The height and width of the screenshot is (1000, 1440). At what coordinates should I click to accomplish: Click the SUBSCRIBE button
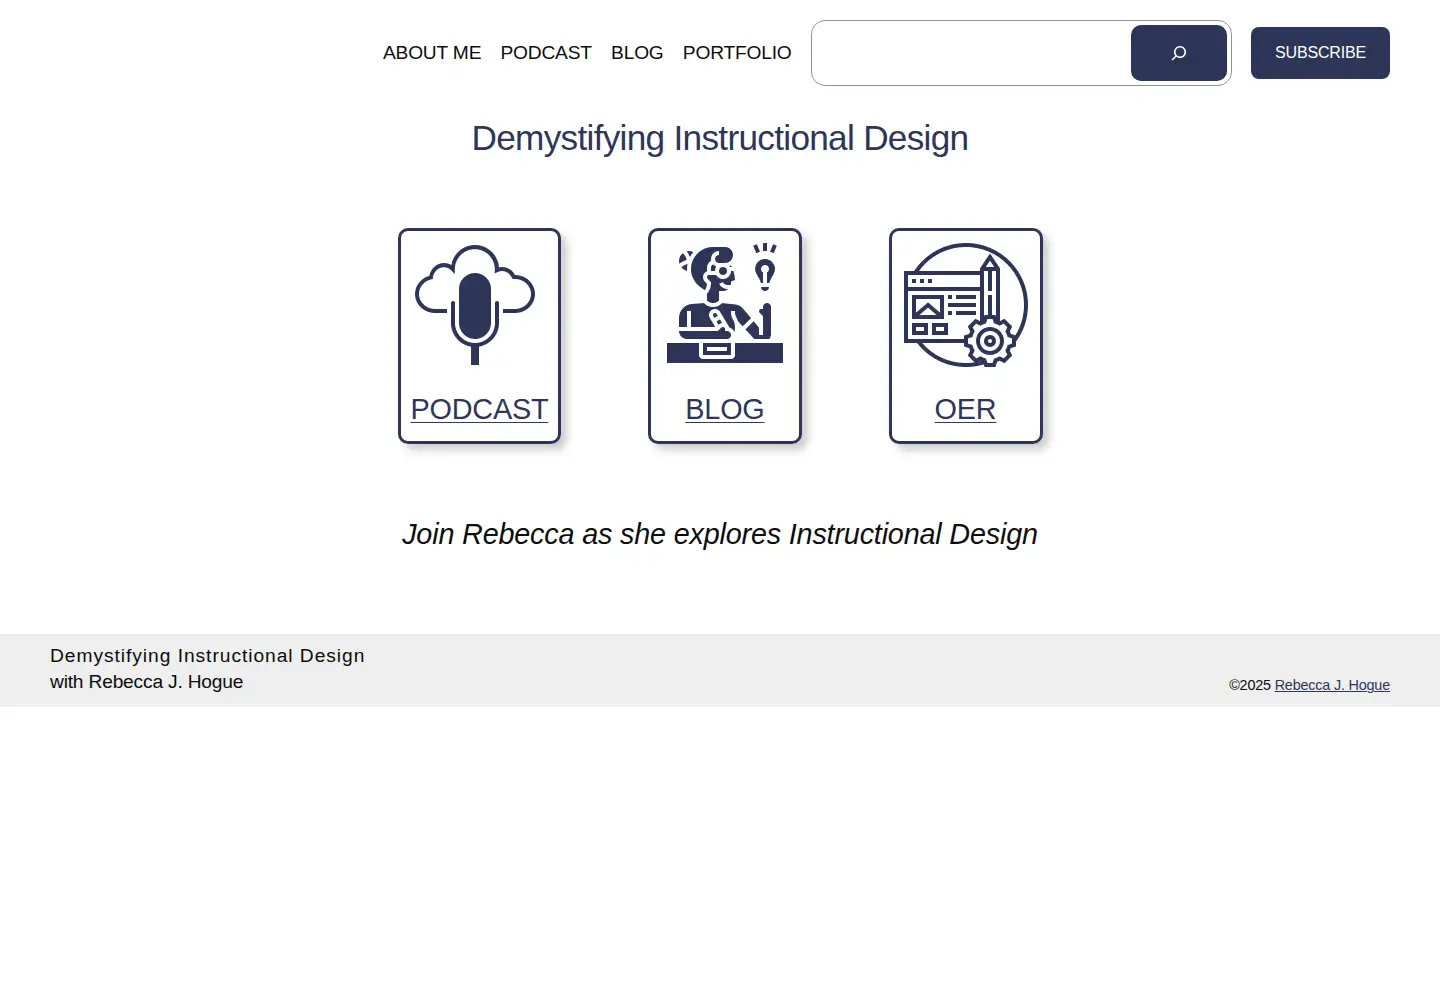1320,53
